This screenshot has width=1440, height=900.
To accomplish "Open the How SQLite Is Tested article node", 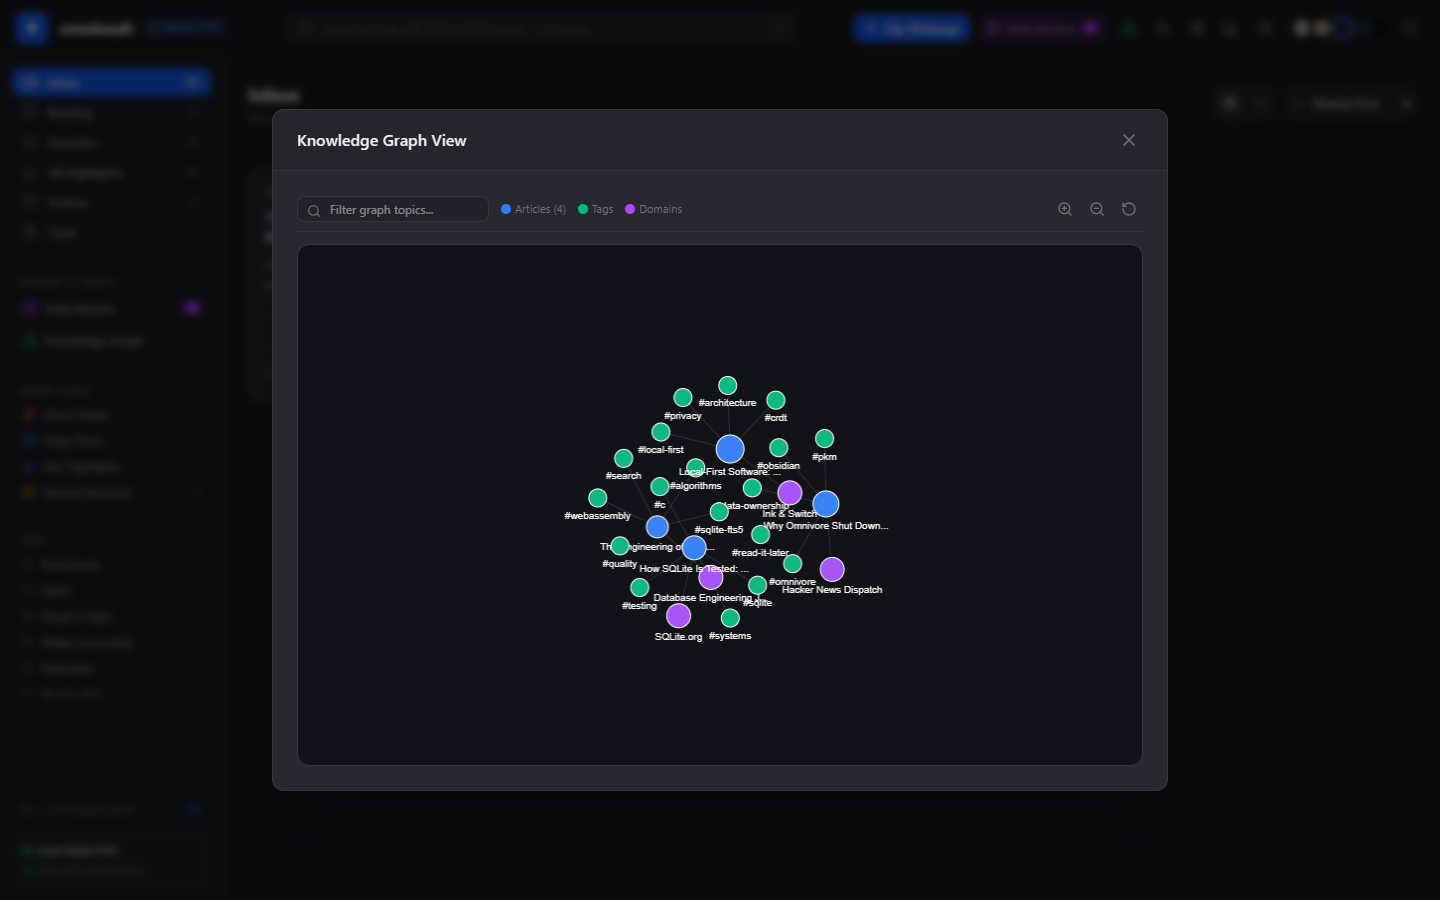I will coord(694,548).
